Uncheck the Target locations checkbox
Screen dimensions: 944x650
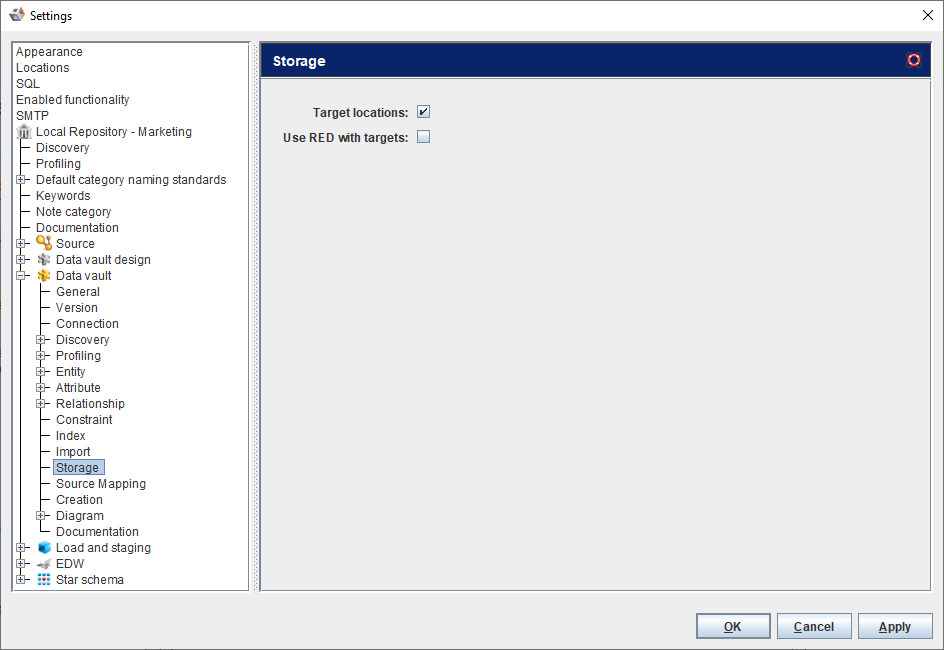click(423, 112)
